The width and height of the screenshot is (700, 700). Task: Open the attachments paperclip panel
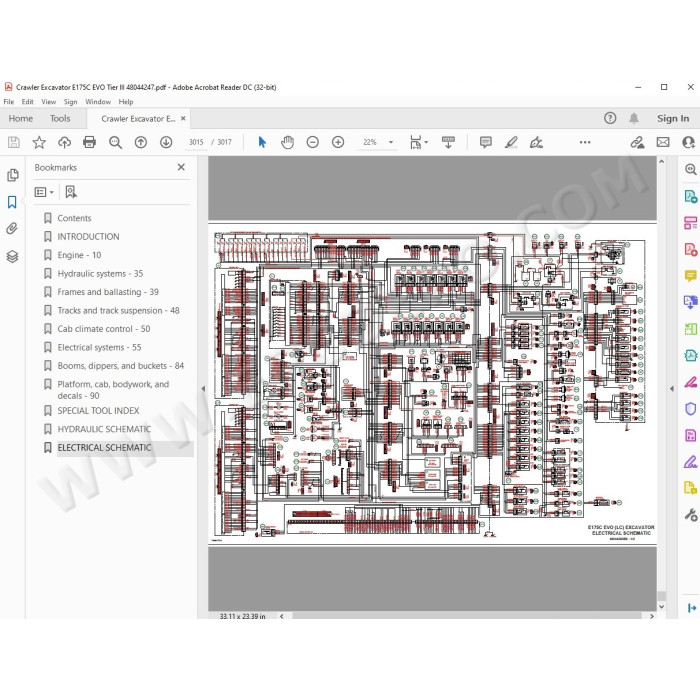12,229
